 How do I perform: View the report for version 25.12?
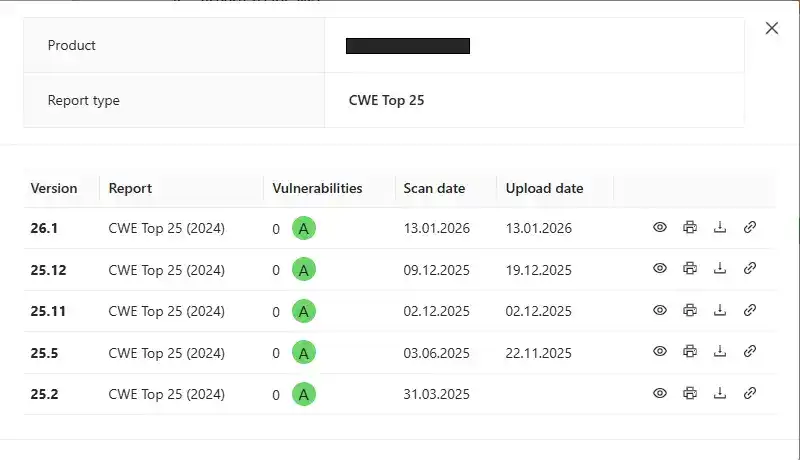(660, 269)
